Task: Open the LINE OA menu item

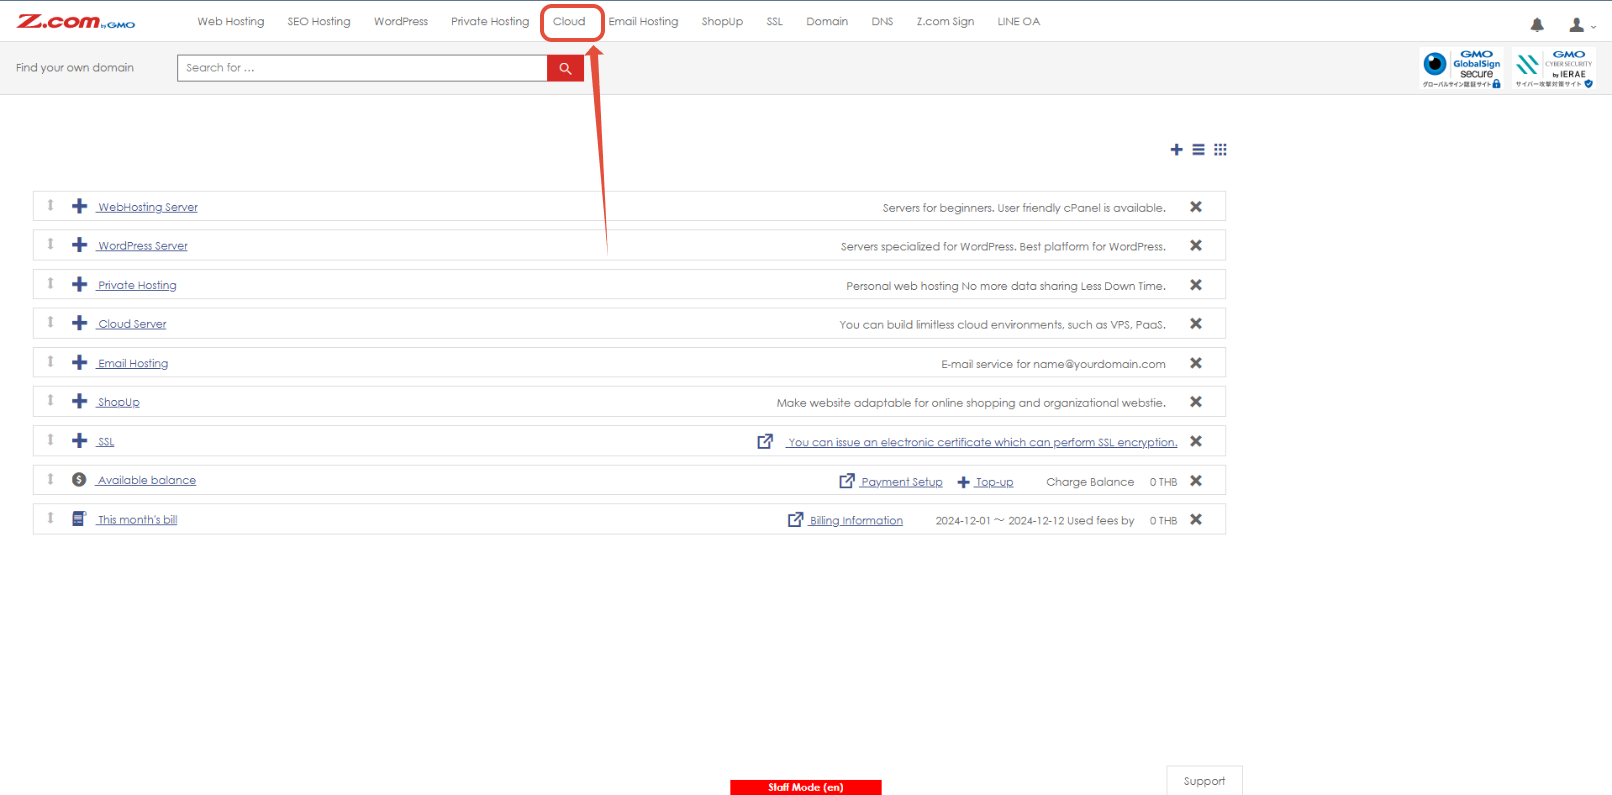Action: click(1018, 21)
